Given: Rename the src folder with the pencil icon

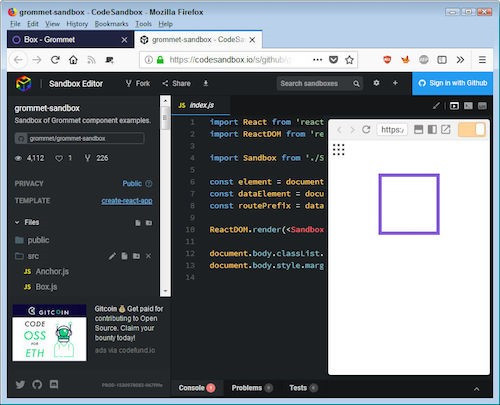Looking at the screenshot, I should coord(112,256).
